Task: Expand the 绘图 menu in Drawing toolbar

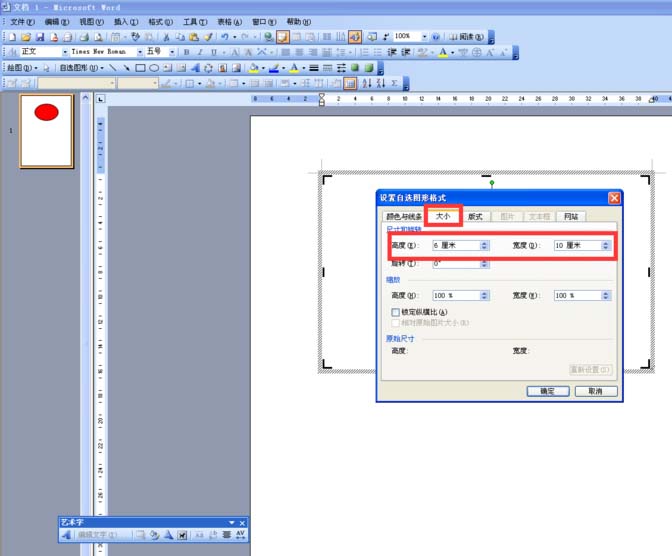Action: point(22,68)
